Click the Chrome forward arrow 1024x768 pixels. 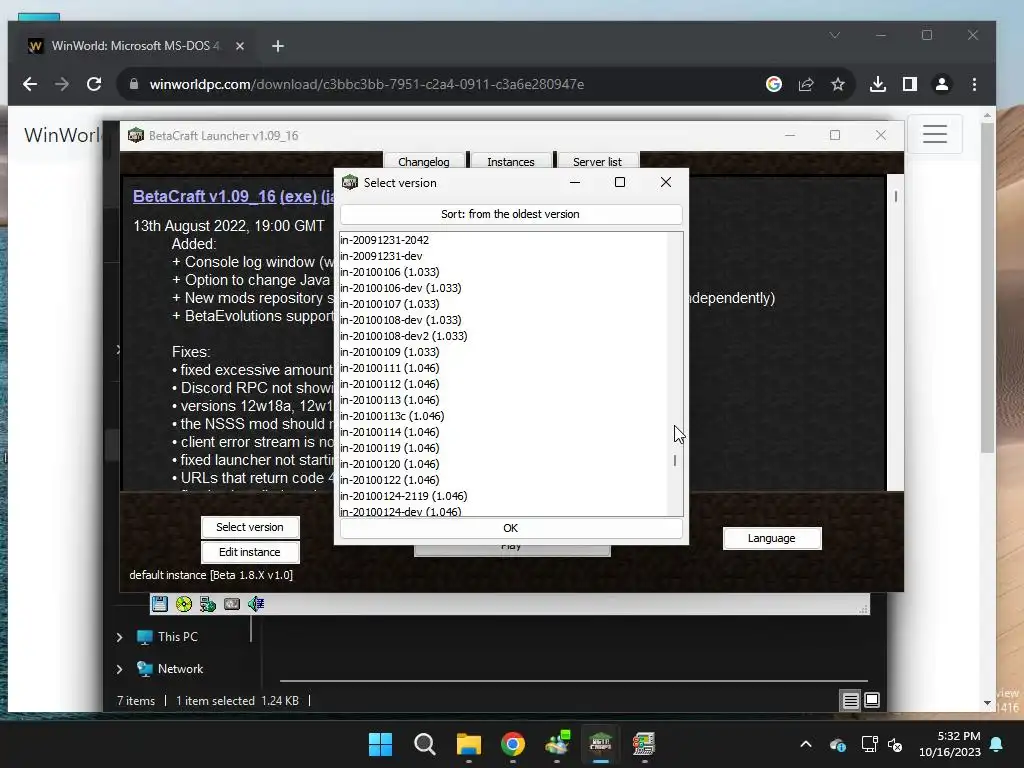point(62,84)
